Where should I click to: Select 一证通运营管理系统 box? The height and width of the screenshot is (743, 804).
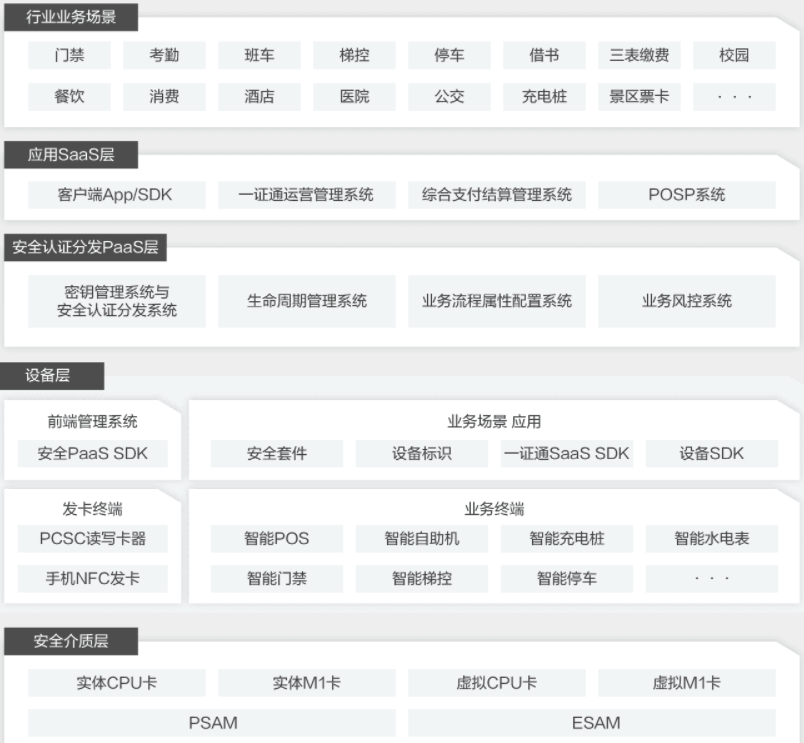pos(307,195)
